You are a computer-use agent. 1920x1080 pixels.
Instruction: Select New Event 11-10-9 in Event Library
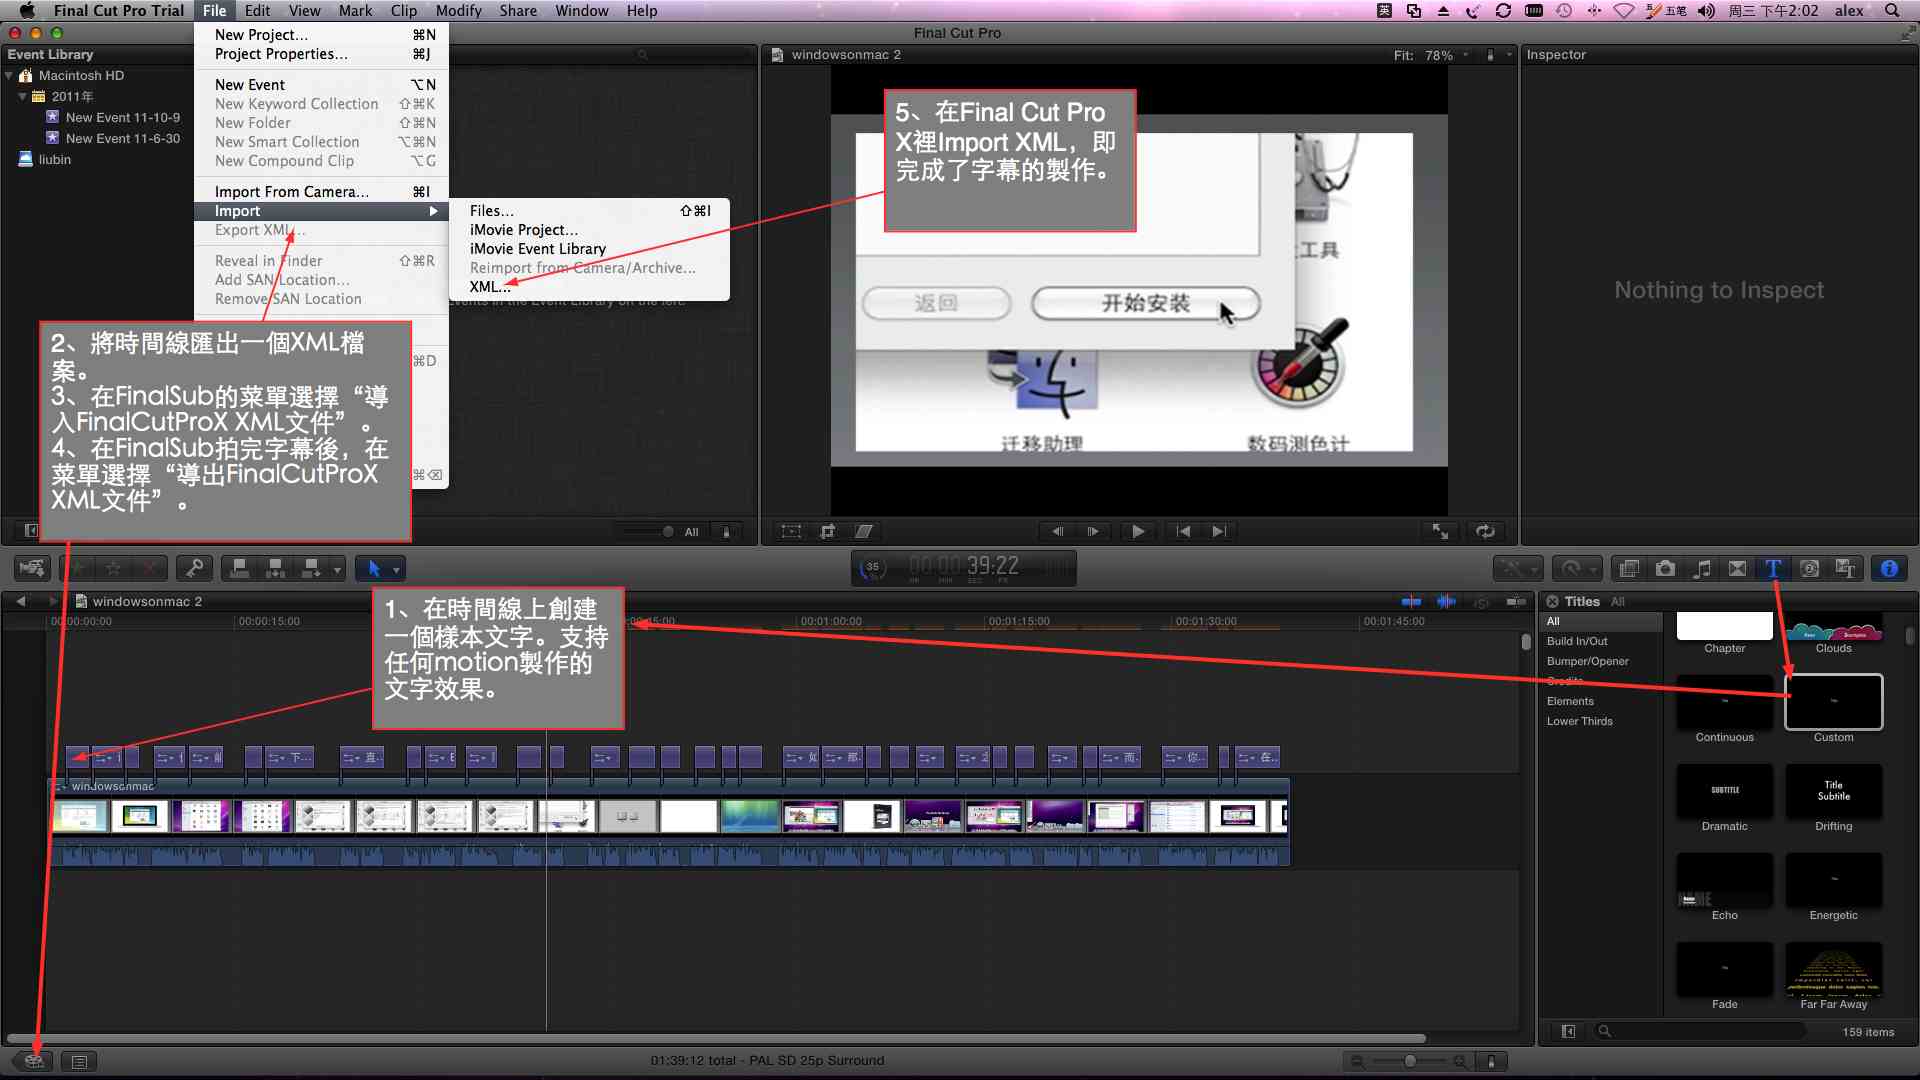[x=122, y=117]
